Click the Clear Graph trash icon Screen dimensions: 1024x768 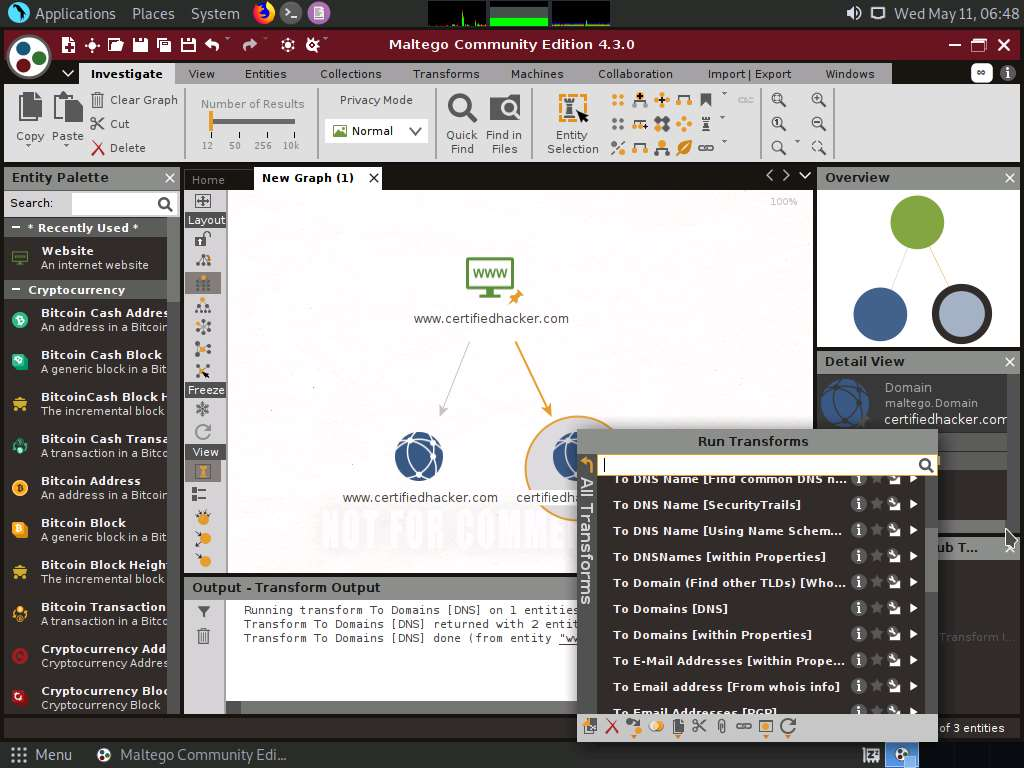[97, 100]
